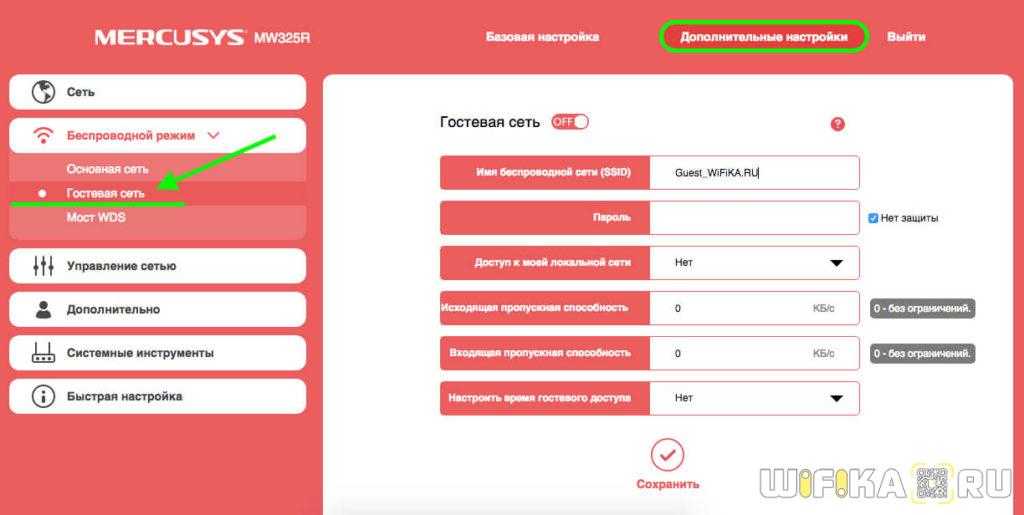The width and height of the screenshot is (1024, 515).
Task: Collapse the Беспроводной режим chevron
Action: click(213, 136)
